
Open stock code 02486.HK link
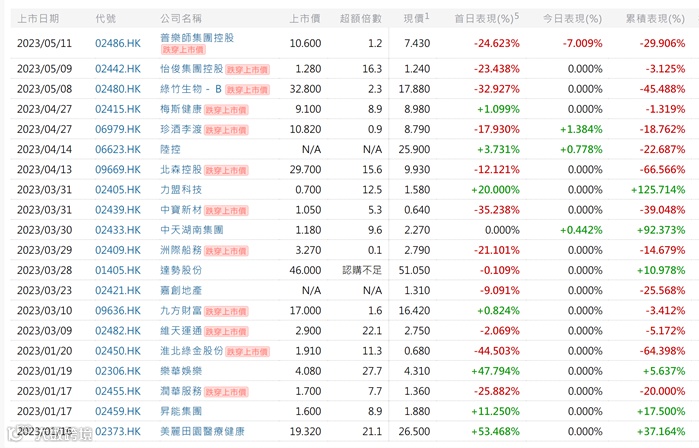(x=118, y=43)
